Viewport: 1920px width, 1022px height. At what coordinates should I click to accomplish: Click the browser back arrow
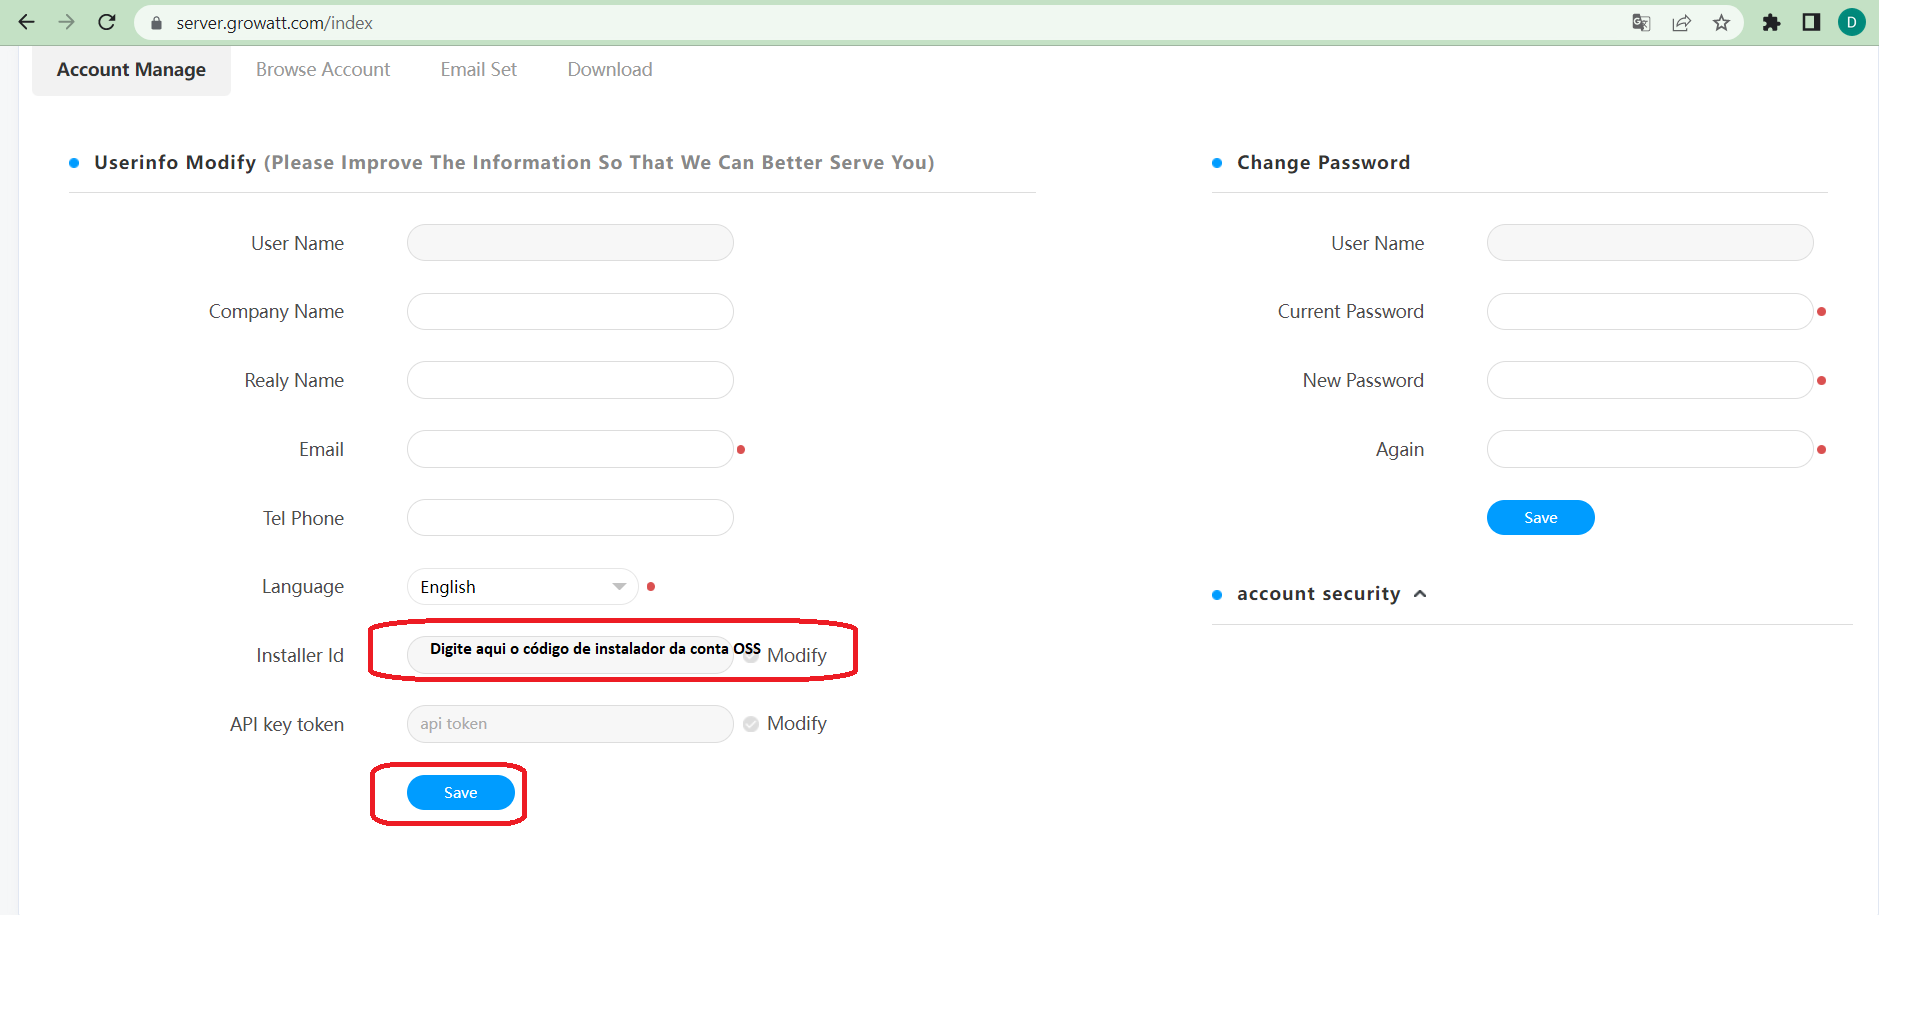[x=27, y=22]
